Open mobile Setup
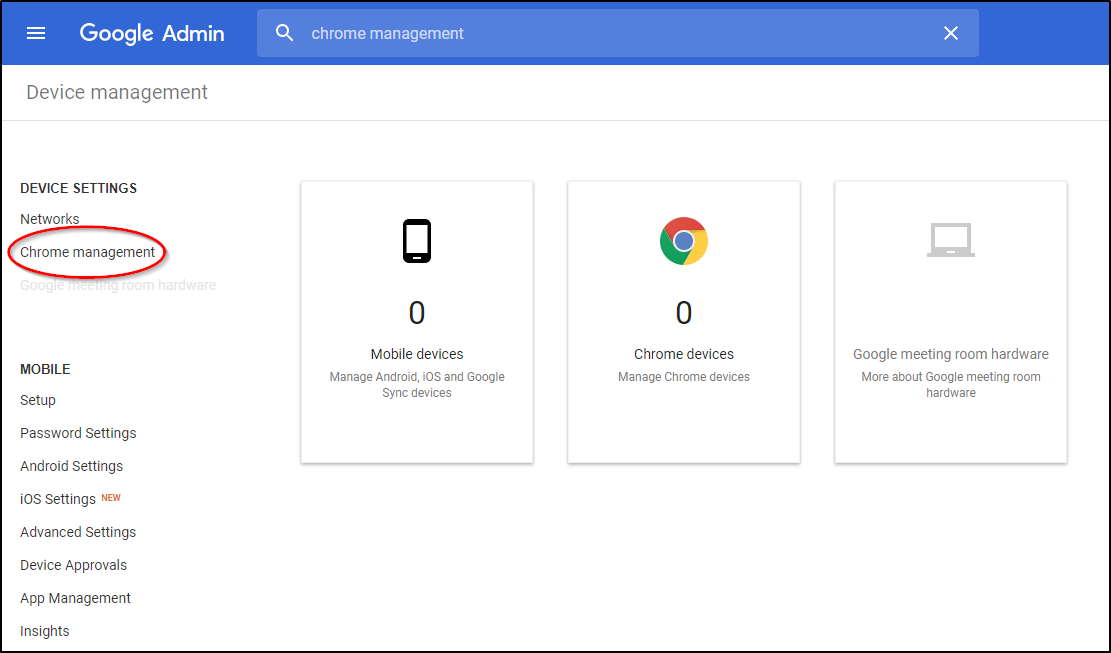Image resolution: width=1111 pixels, height=653 pixels. (38, 400)
